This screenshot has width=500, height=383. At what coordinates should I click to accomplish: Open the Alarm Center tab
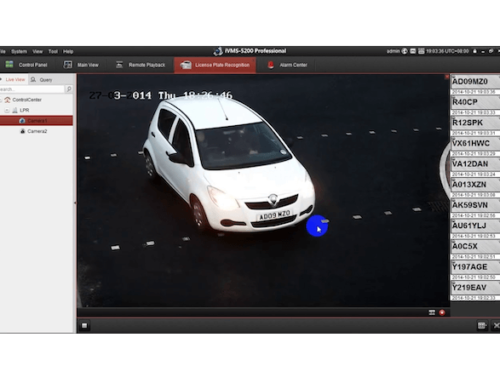tap(287, 65)
